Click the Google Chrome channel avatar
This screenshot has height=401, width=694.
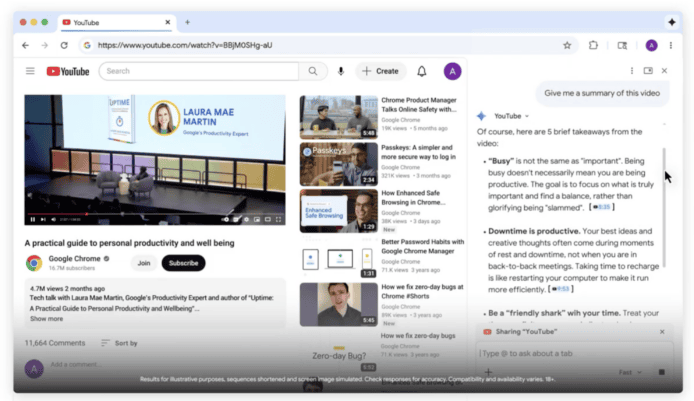point(34,263)
